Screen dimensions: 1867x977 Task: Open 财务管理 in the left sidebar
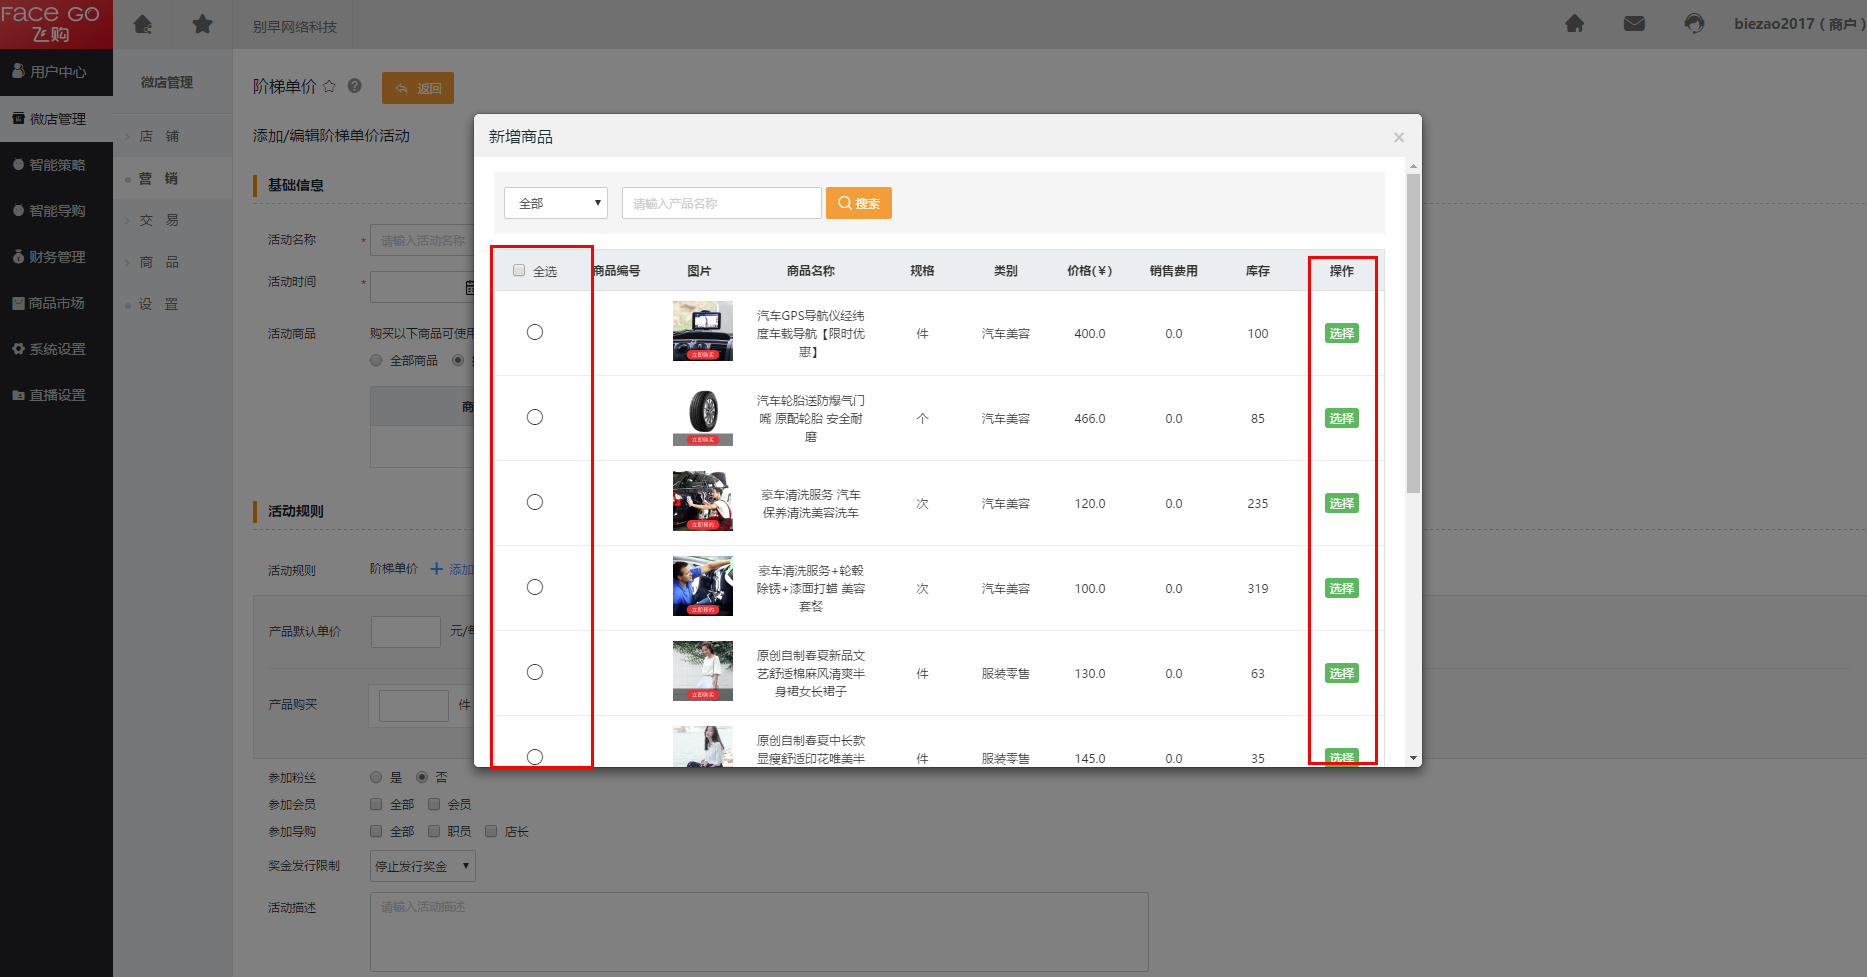[x=57, y=257]
